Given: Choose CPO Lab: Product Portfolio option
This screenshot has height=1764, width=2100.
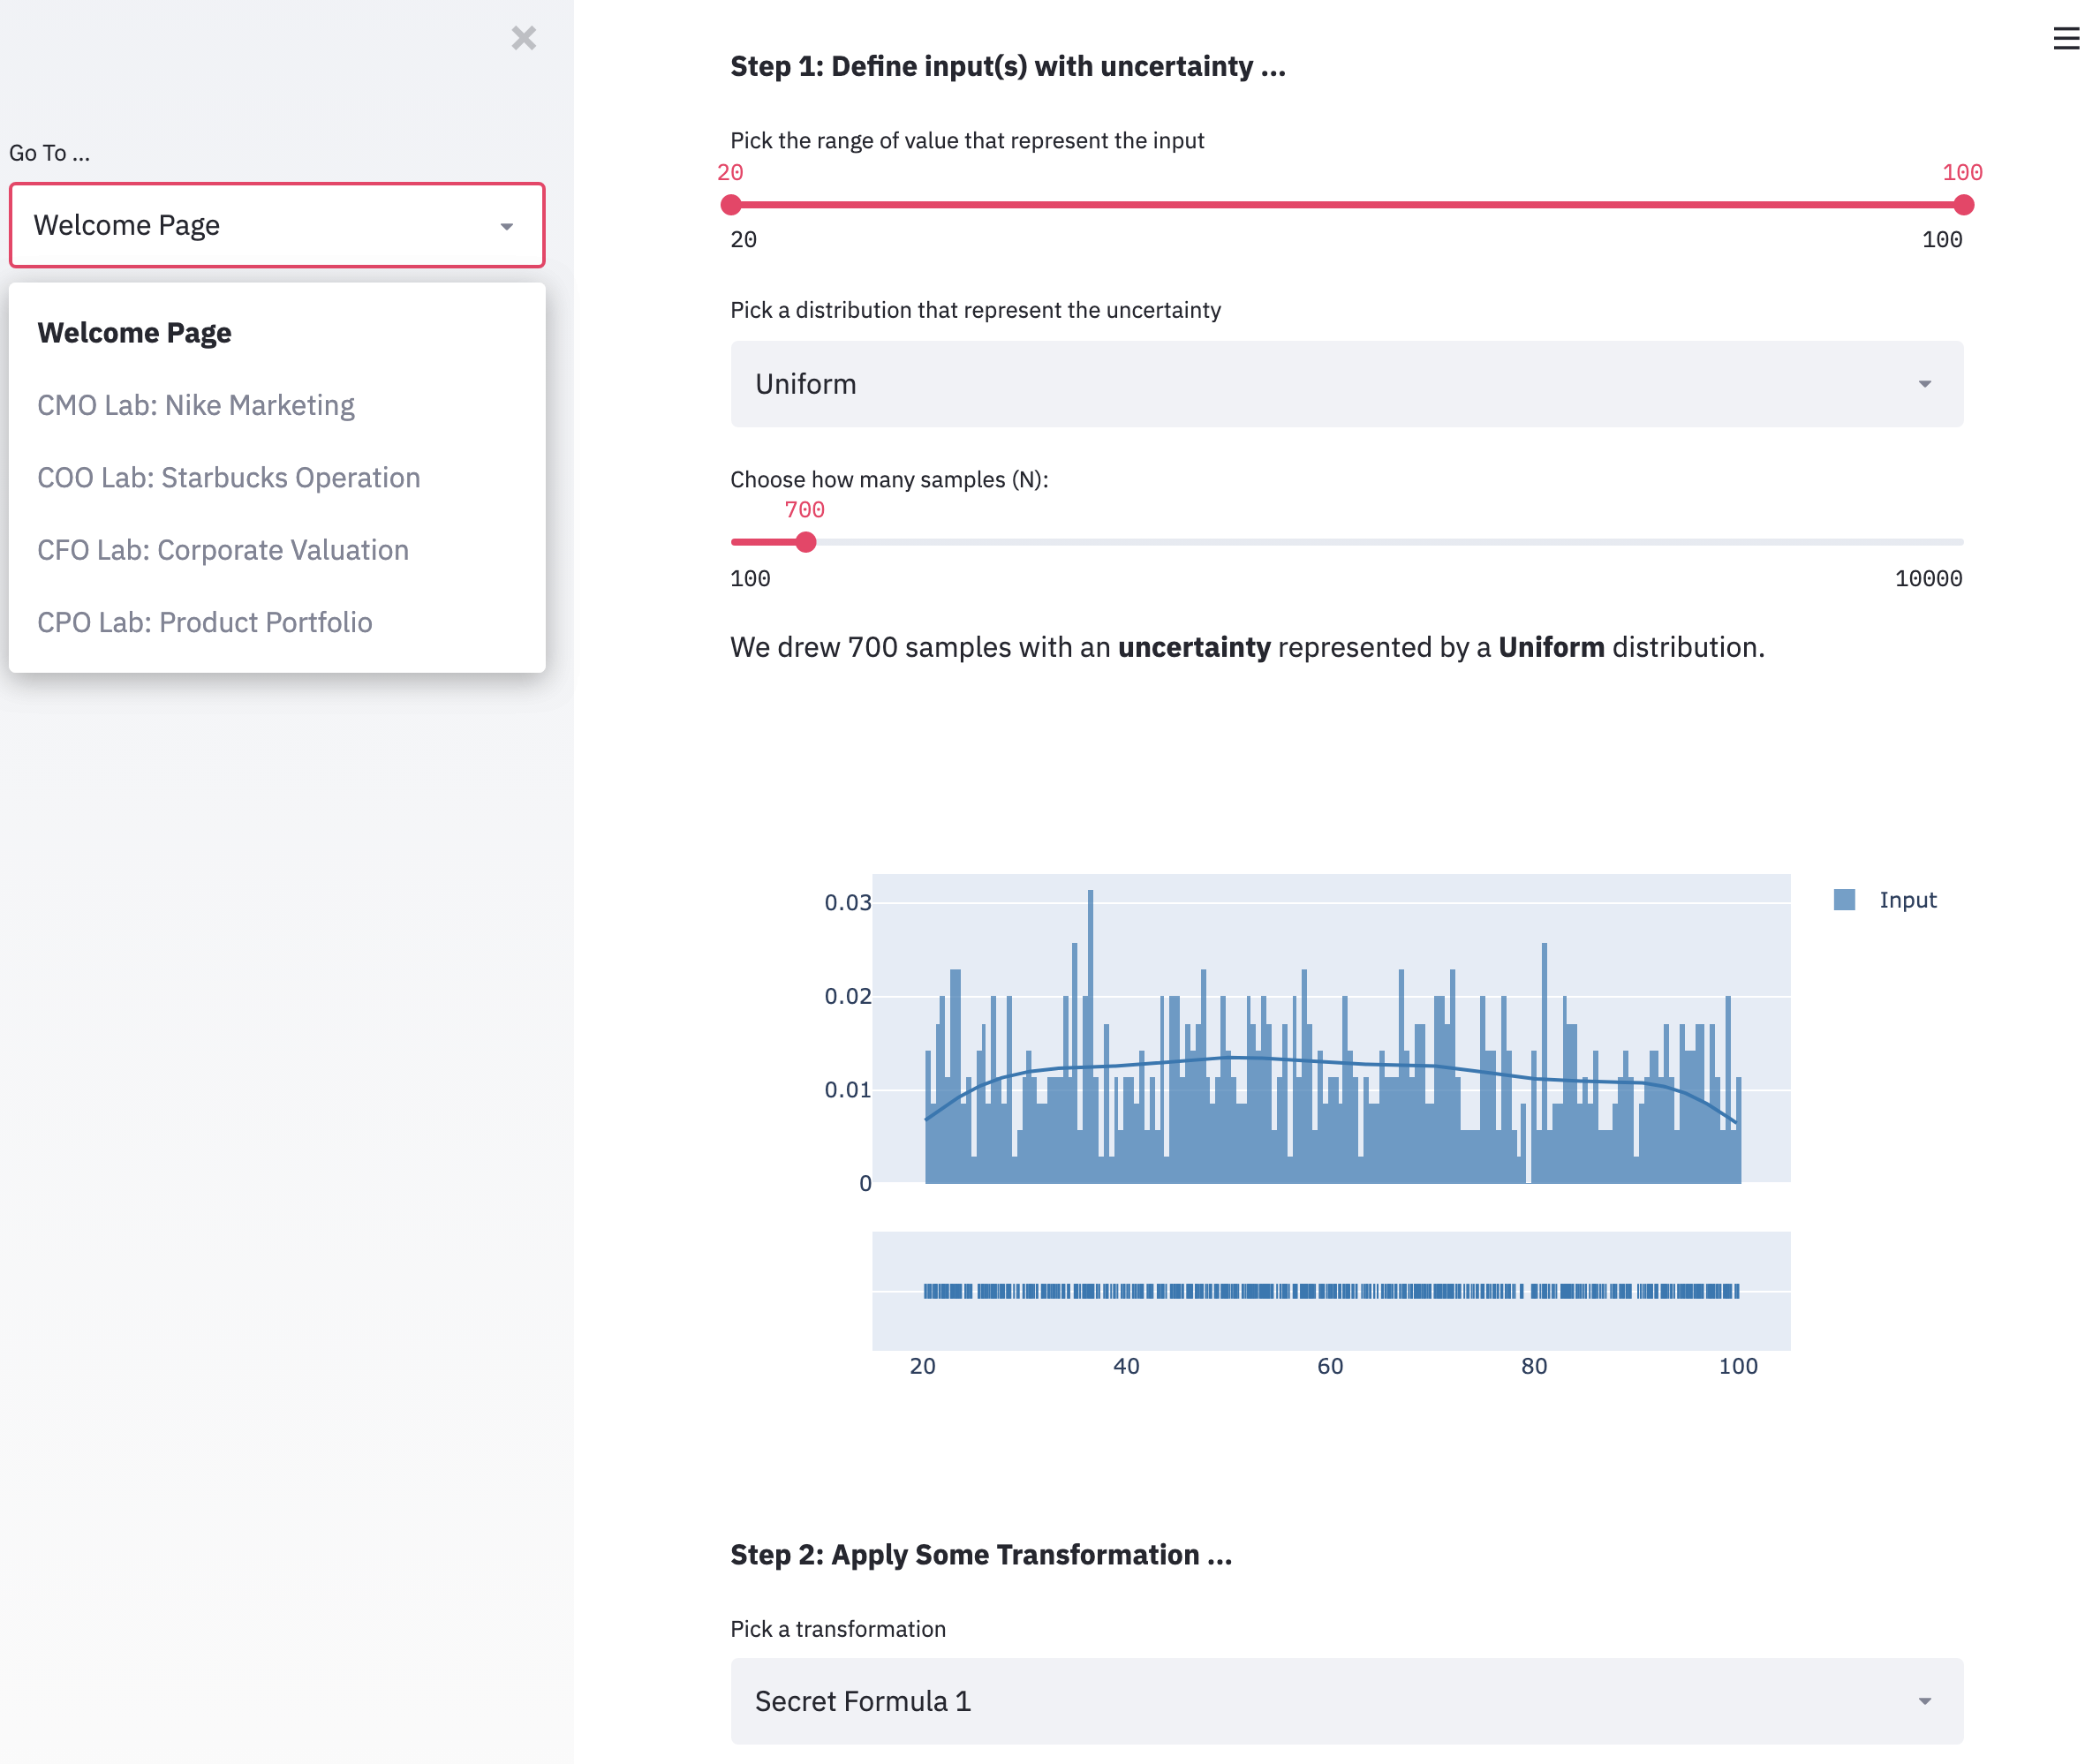Looking at the screenshot, I should (x=277, y=622).
